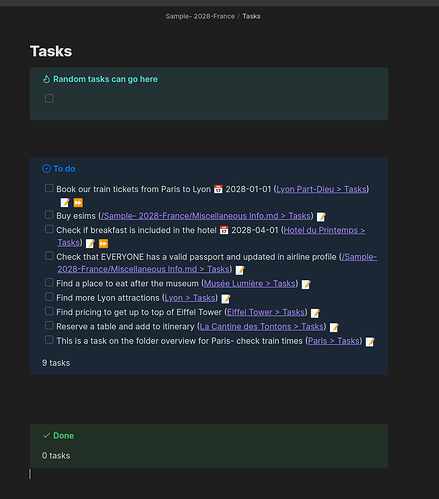Click the calendar icon before 2028-04-01

[224, 230]
